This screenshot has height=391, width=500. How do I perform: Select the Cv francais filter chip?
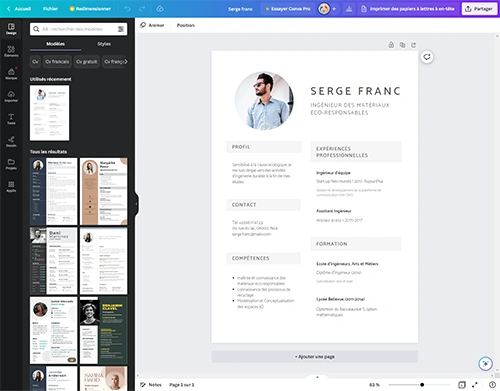57,62
